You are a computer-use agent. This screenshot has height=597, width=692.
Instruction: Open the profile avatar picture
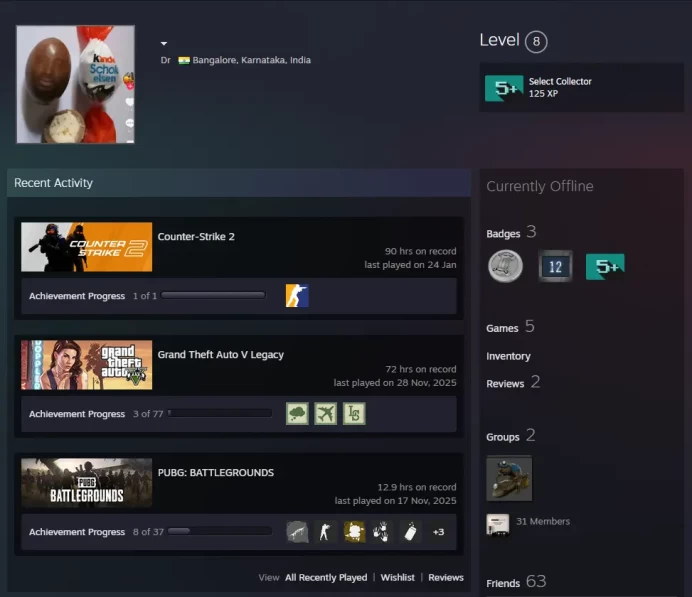coord(75,84)
